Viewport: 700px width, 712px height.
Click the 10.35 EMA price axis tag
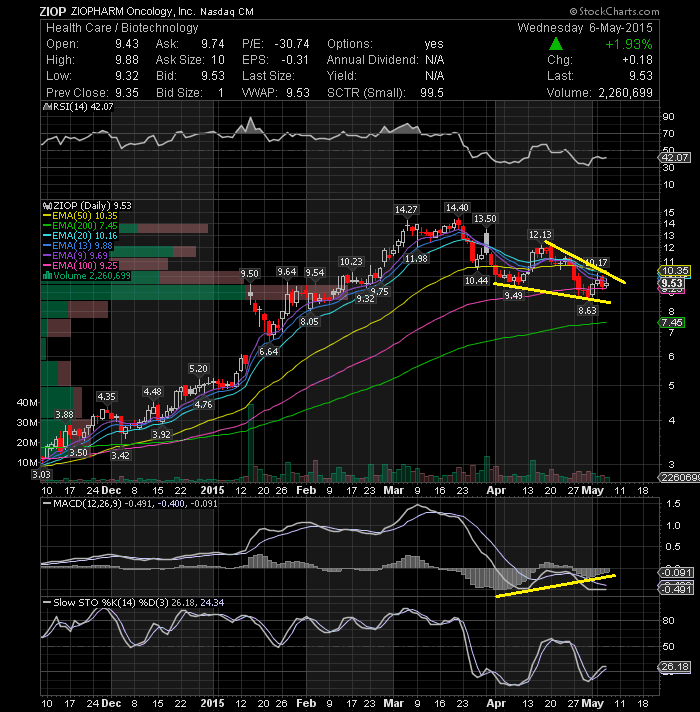click(x=675, y=271)
